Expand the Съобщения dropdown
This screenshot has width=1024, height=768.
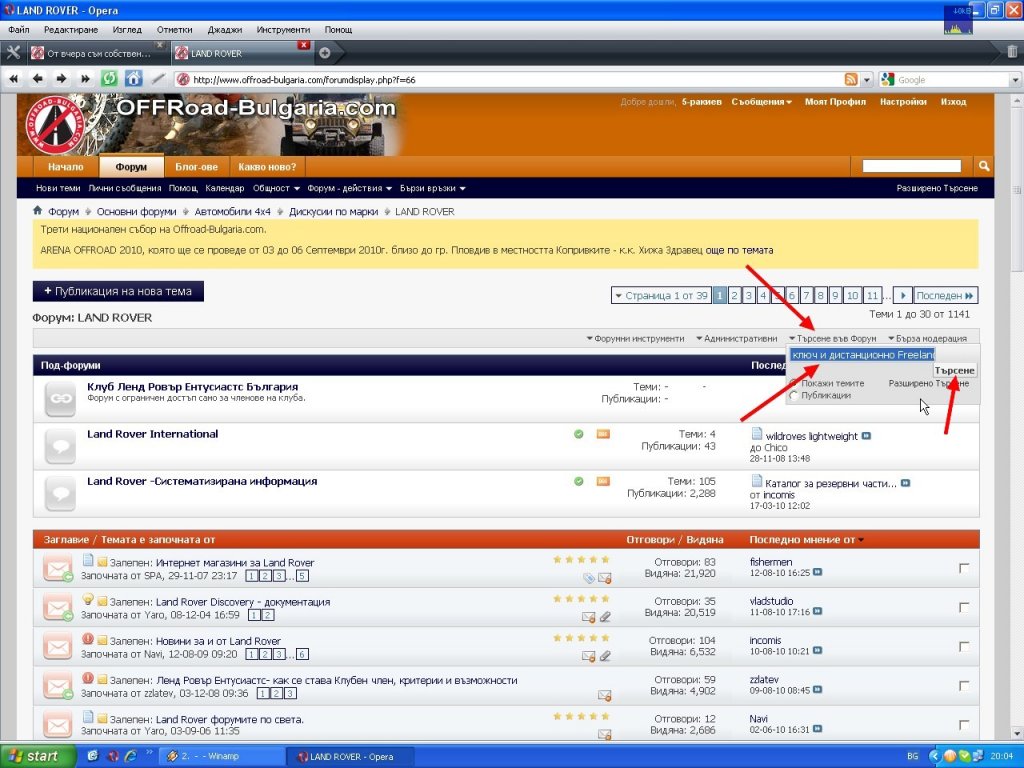pyautogui.click(x=761, y=102)
